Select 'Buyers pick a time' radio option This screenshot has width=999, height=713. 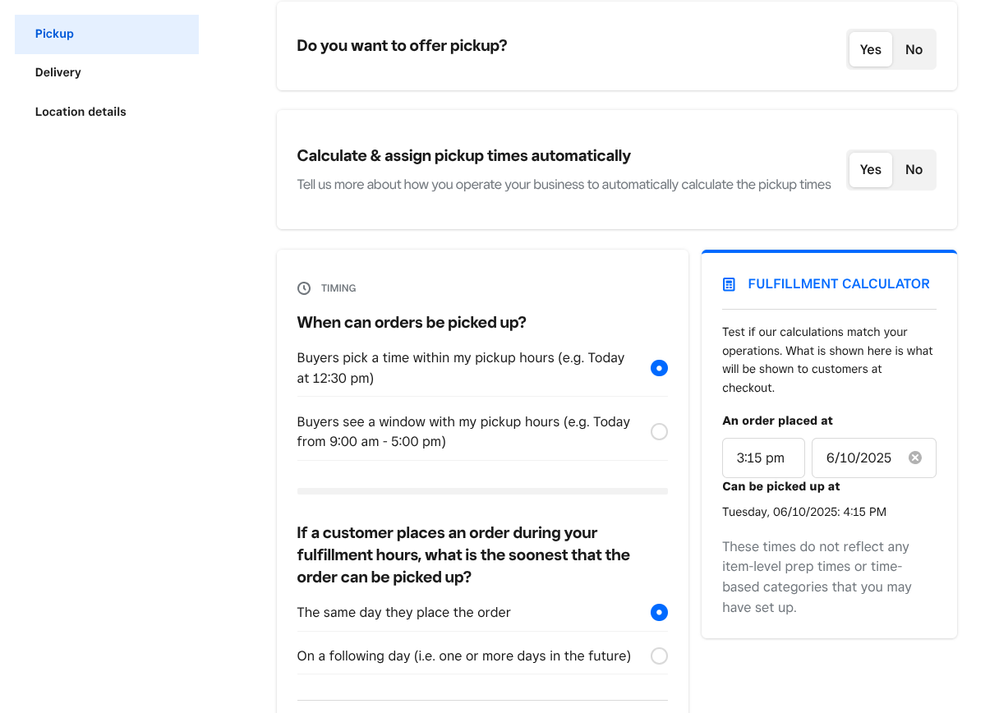(x=659, y=368)
